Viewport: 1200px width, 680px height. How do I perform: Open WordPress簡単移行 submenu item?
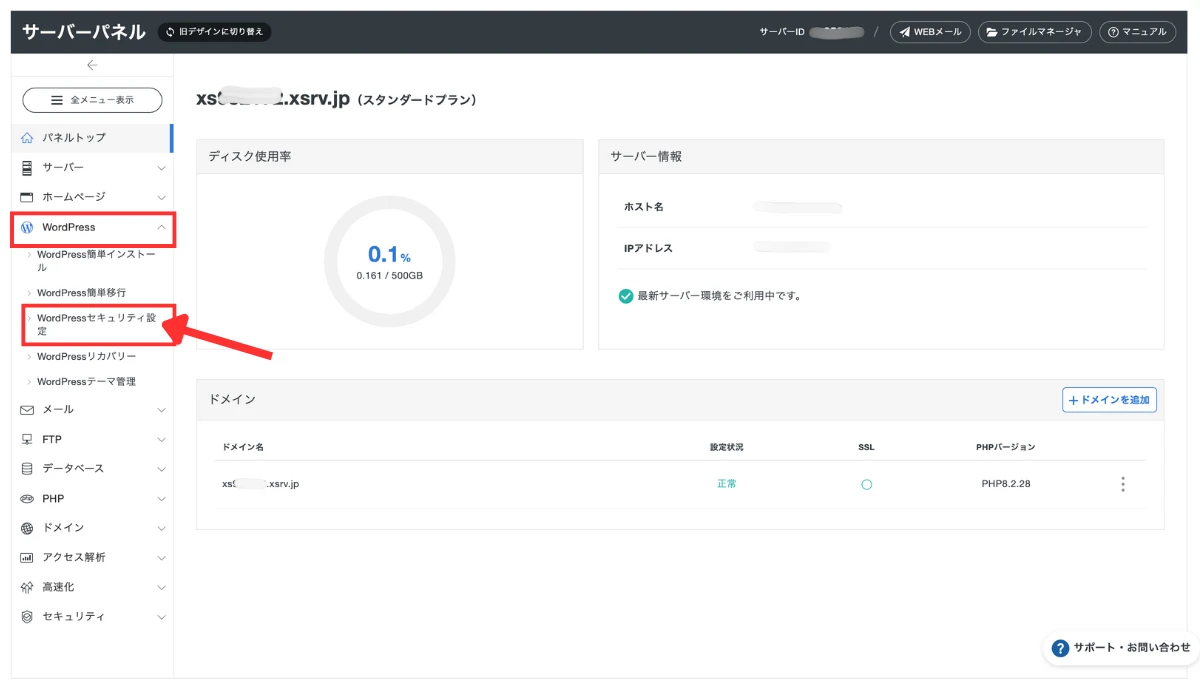point(82,293)
